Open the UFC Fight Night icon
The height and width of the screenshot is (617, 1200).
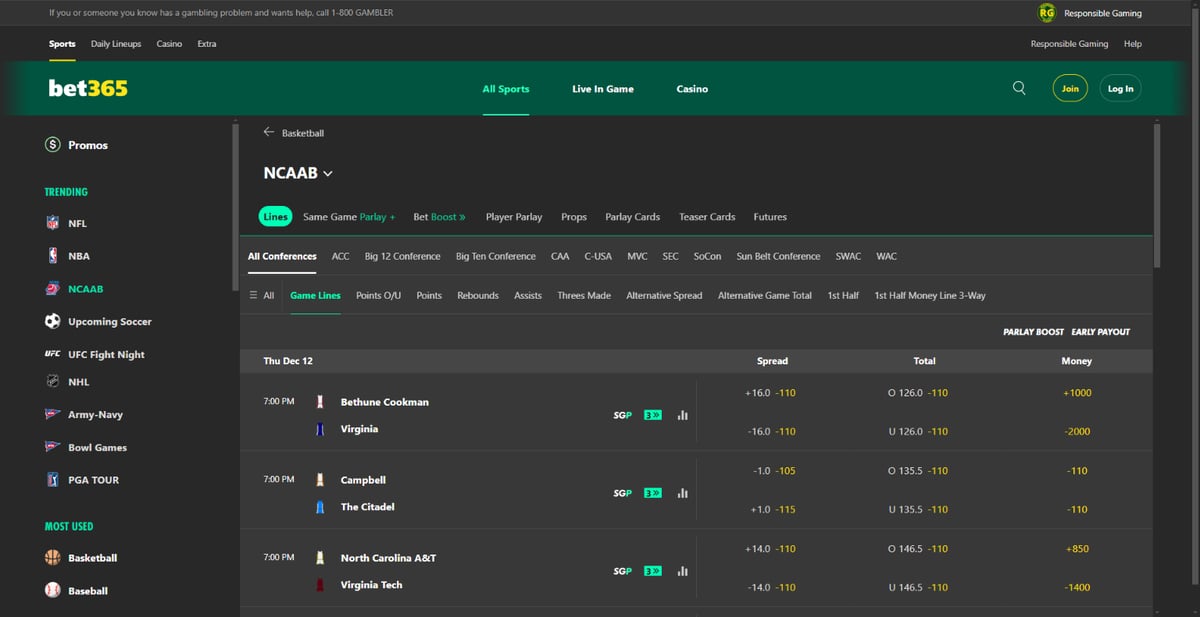click(x=53, y=354)
